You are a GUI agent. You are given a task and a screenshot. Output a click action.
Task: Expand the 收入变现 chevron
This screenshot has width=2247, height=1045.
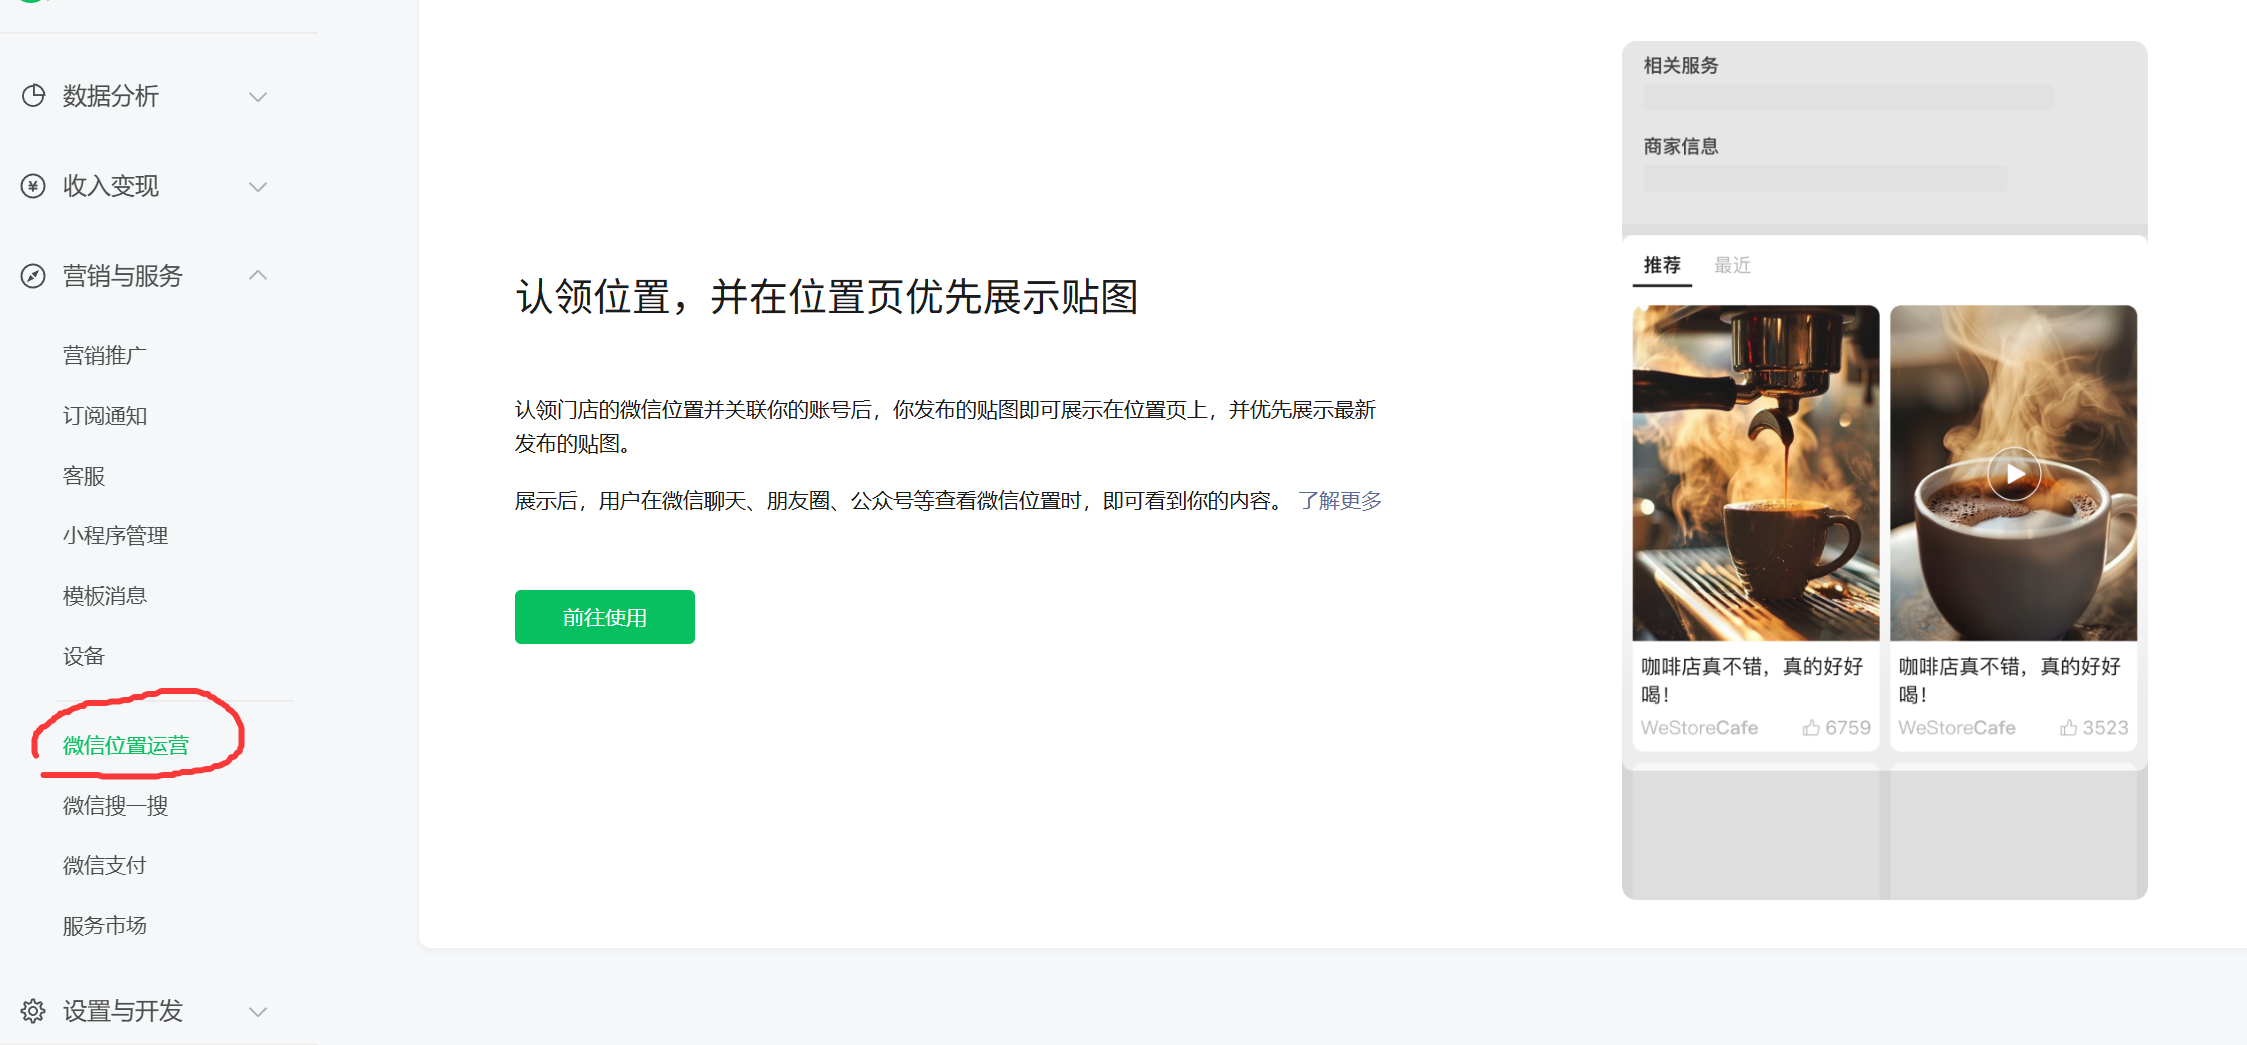point(258,187)
